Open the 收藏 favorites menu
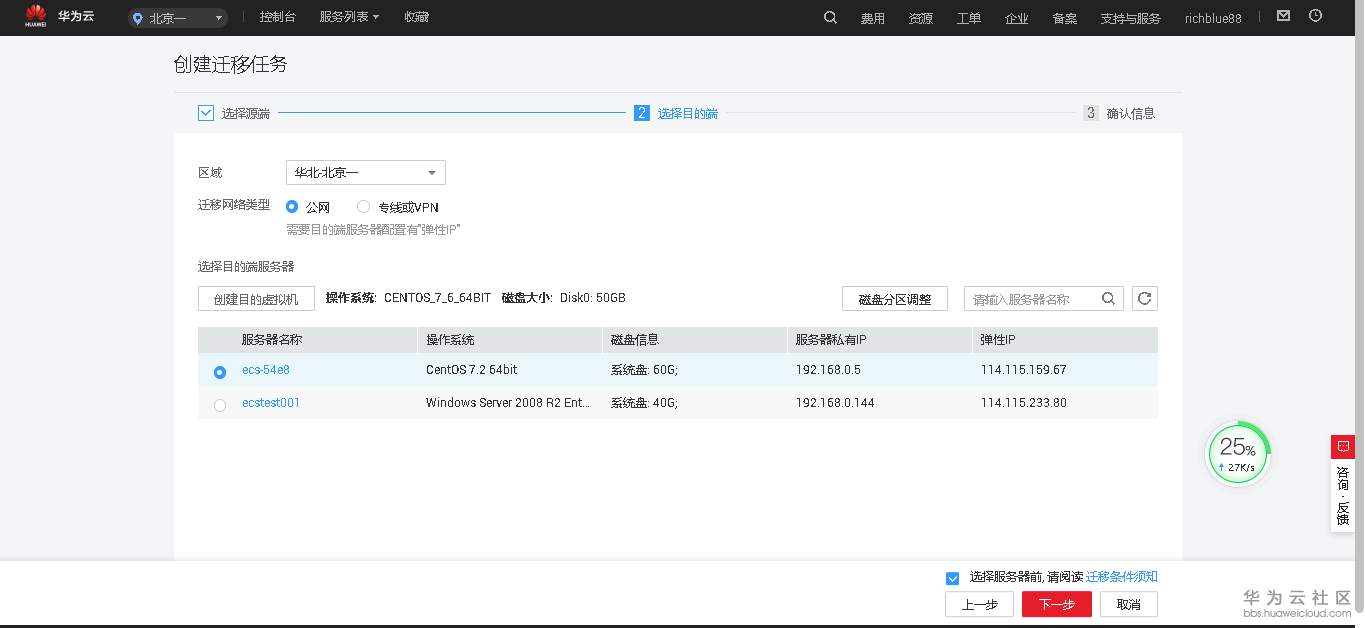 (417, 17)
